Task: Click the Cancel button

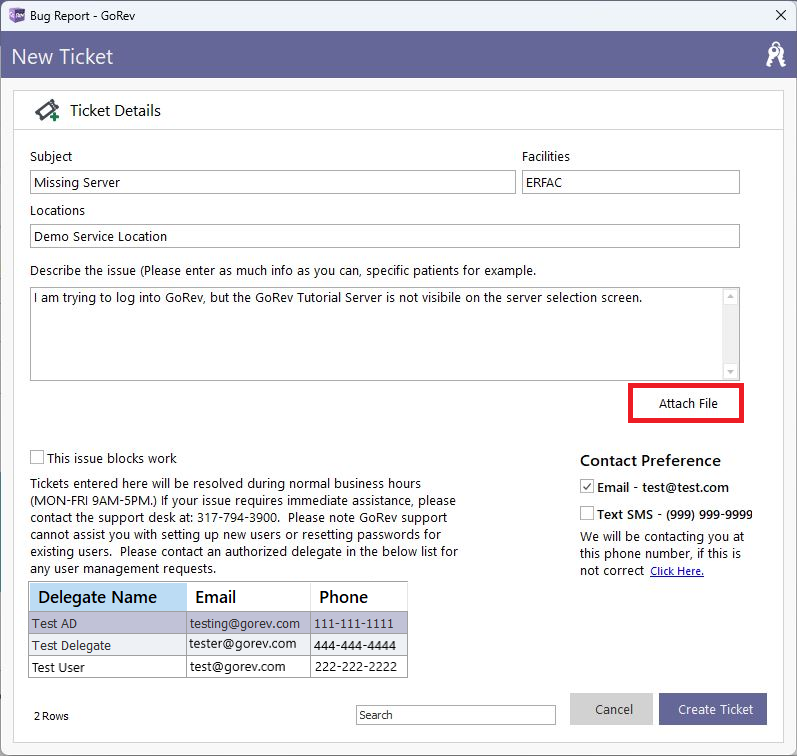Action: pos(611,709)
